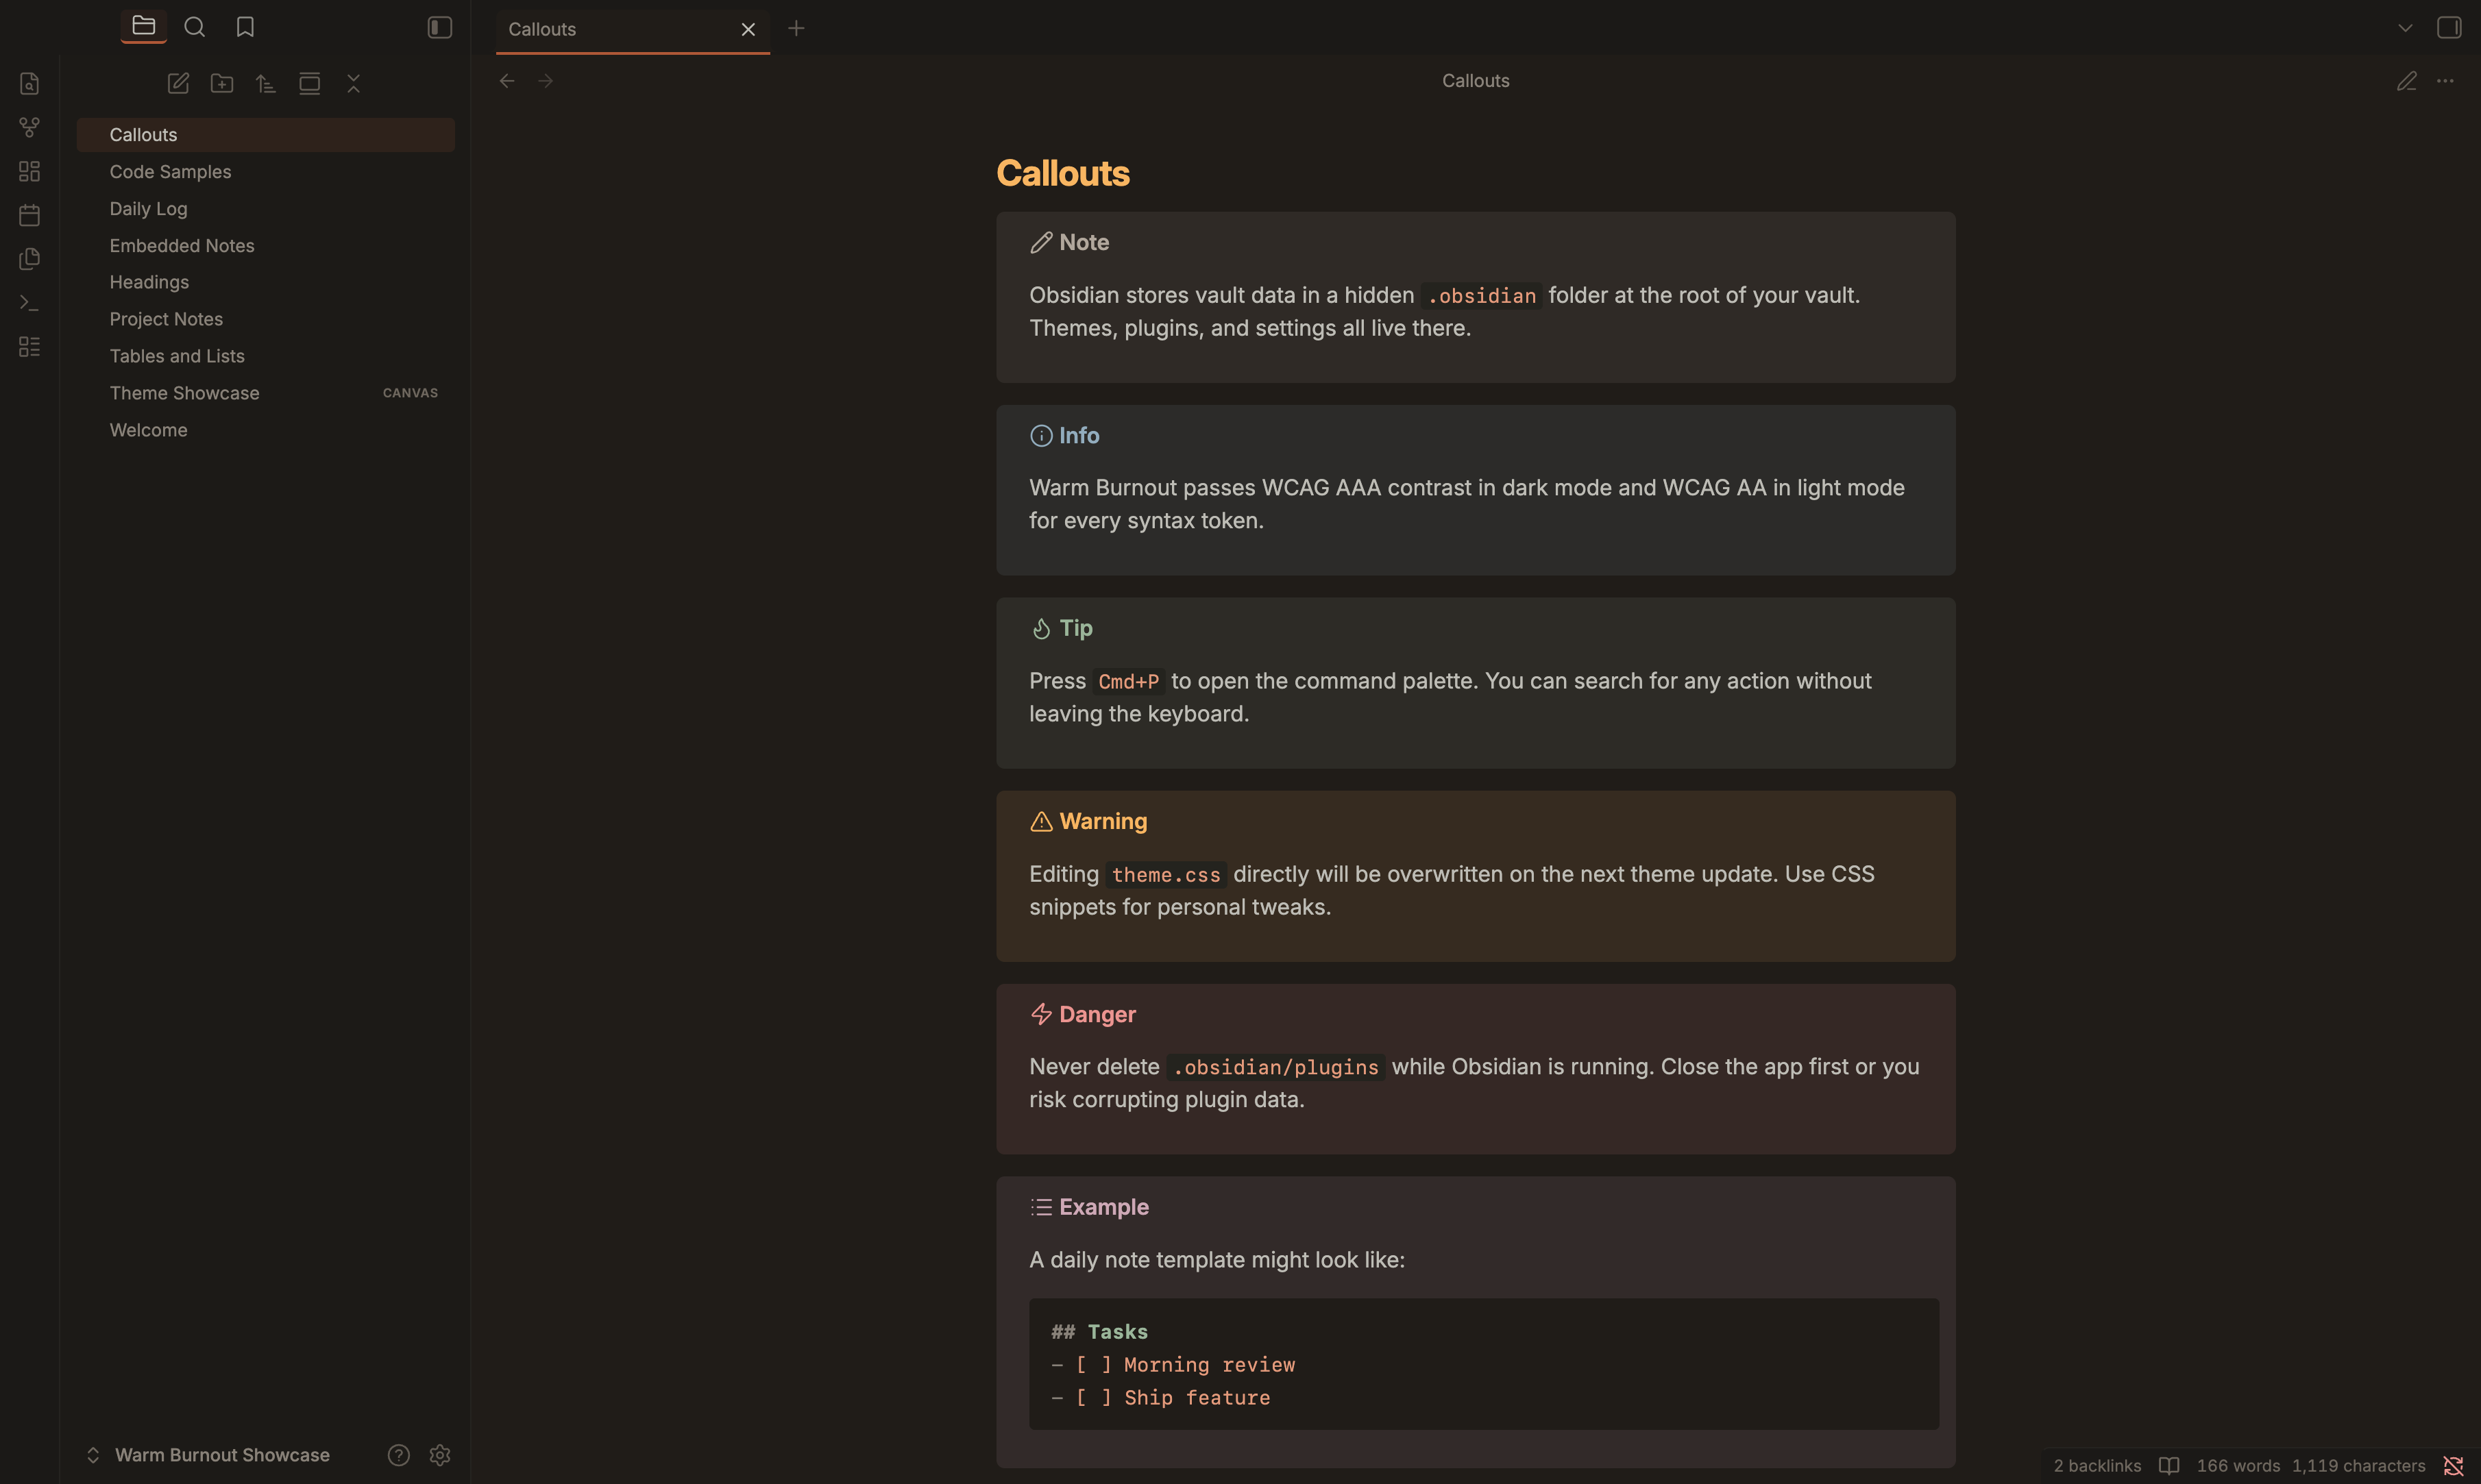The height and width of the screenshot is (1484, 2481).
Task: Navigate forward in history
Action: click(x=546, y=81)
